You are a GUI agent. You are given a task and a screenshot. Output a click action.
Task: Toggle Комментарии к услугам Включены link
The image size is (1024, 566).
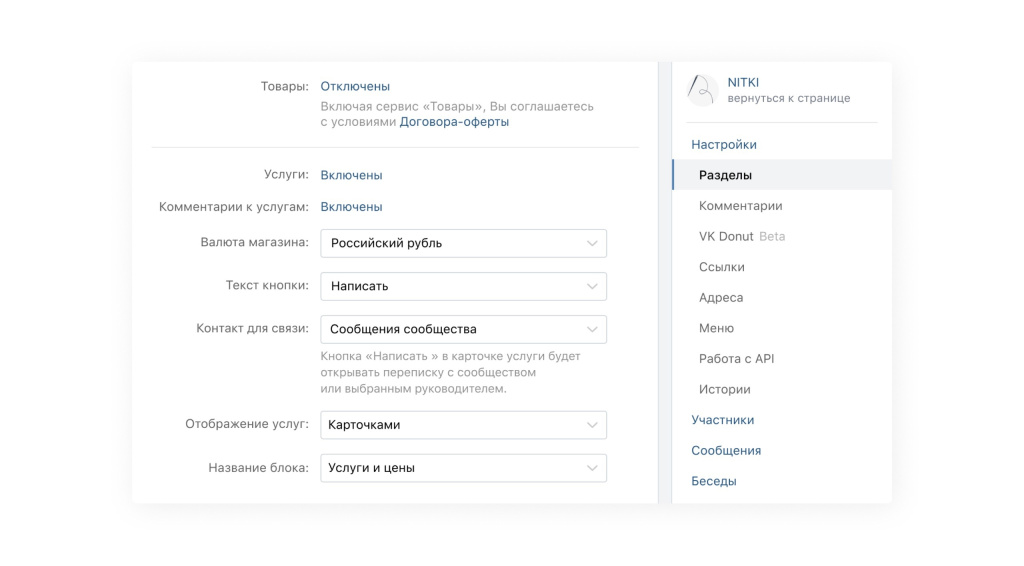(351, 207)
